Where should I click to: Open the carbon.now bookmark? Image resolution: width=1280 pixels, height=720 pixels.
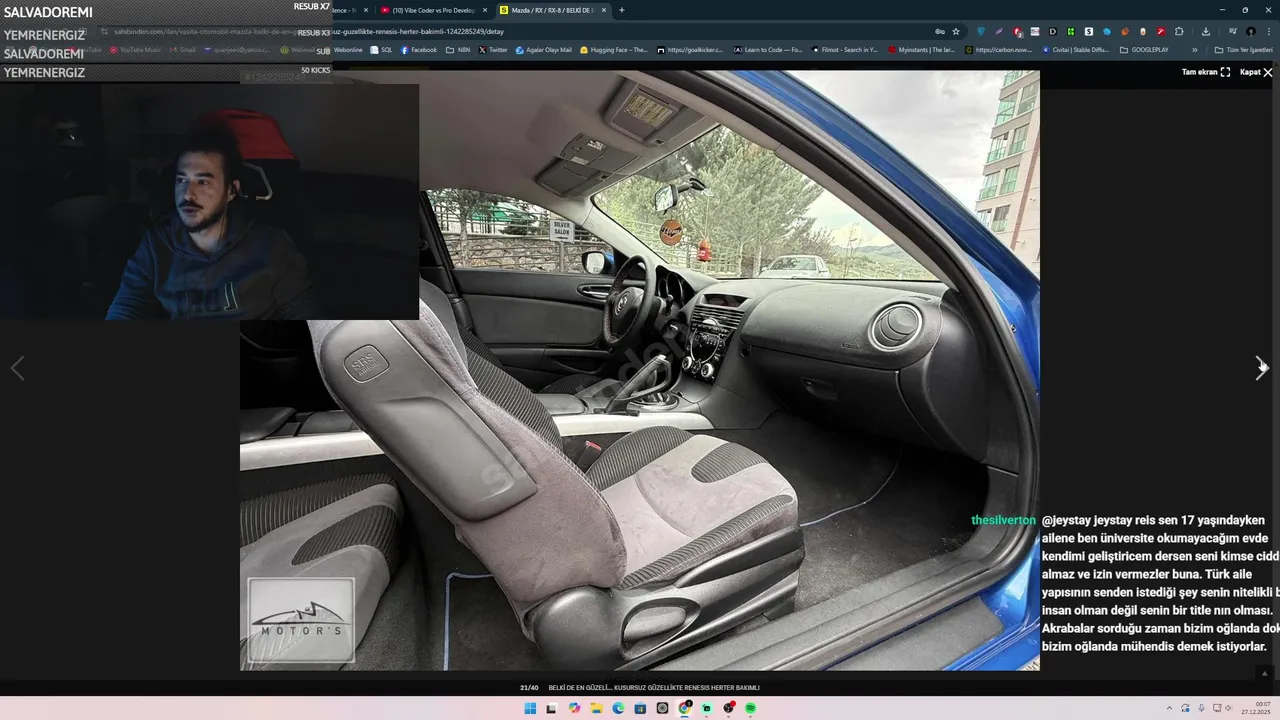click(x=998, y=50)
